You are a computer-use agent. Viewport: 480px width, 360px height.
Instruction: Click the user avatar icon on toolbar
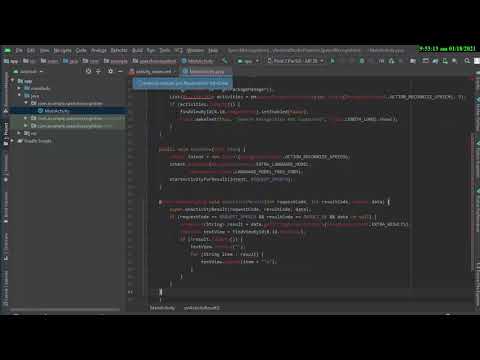(x=477, y=61)
